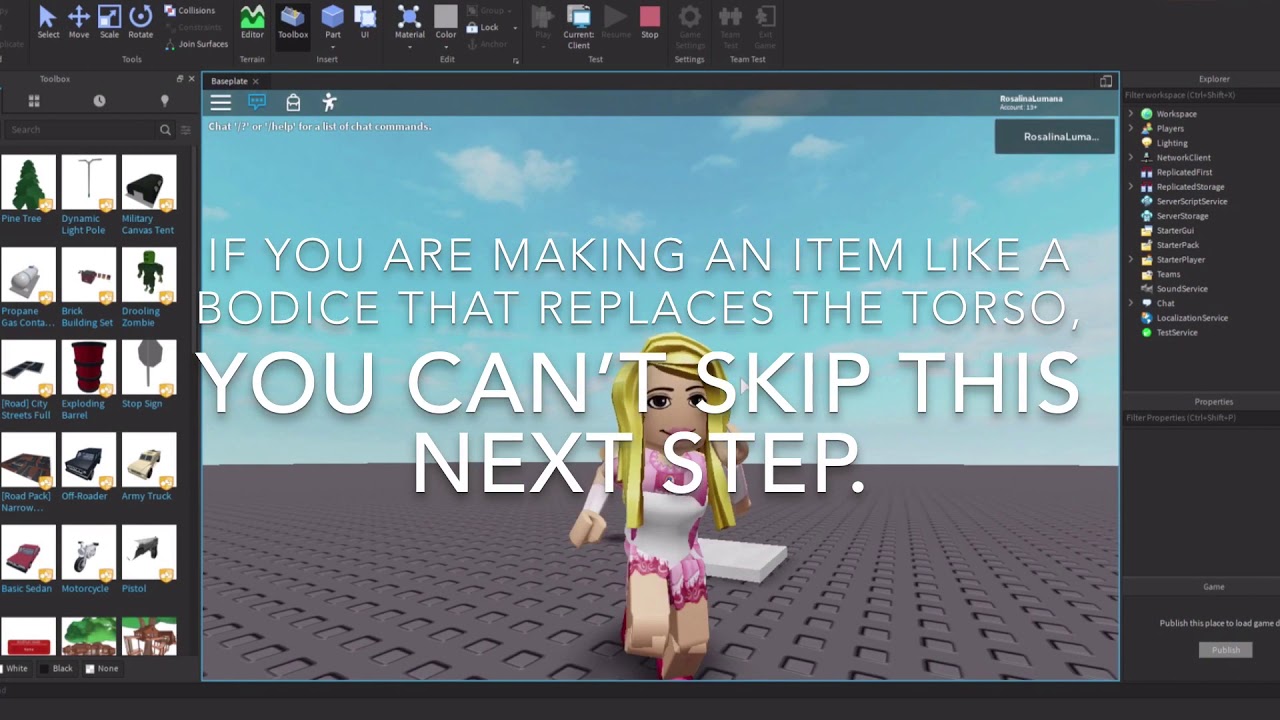Click the Filter workspace field
This screenshot has width=1280, height=720.
coord(1200,95)
